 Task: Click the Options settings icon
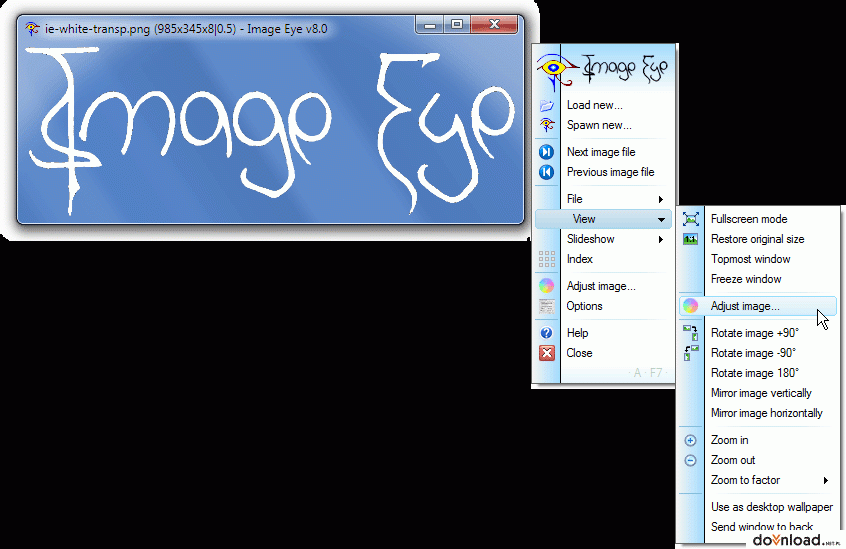[547, 306]
